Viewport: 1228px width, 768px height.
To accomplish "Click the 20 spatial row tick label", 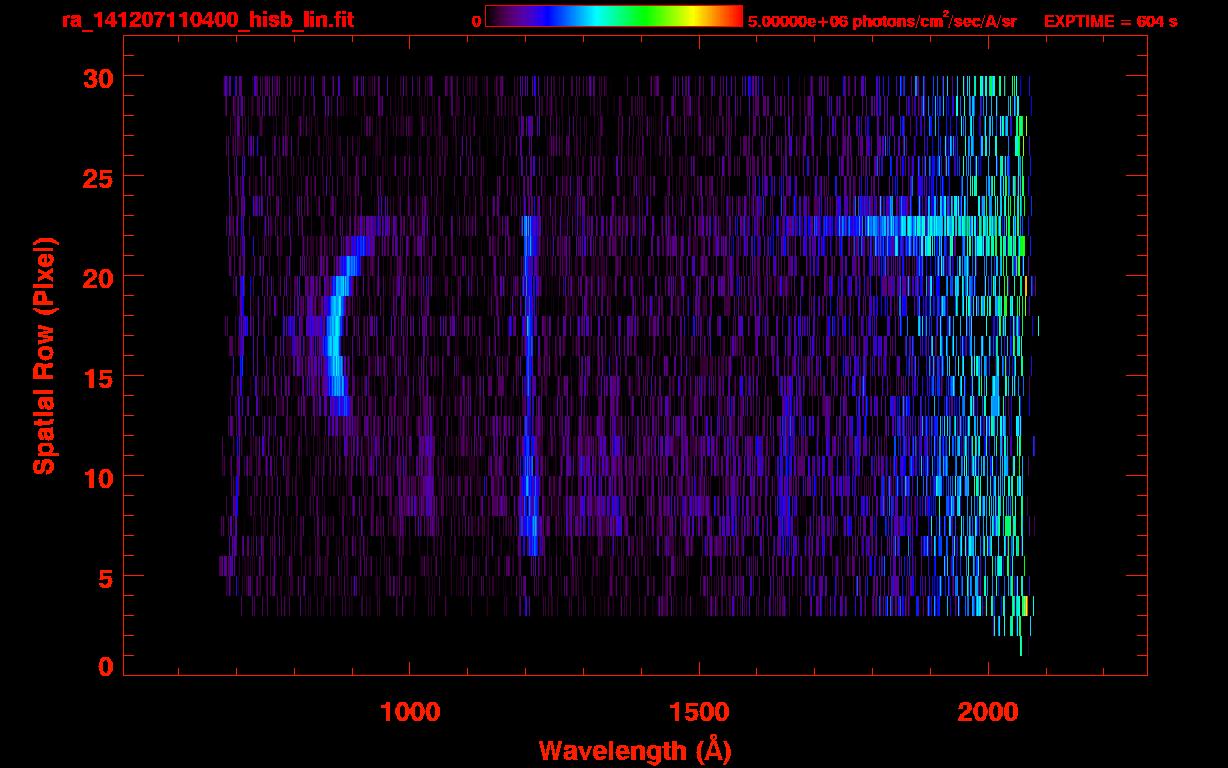I will coord(96,277).
